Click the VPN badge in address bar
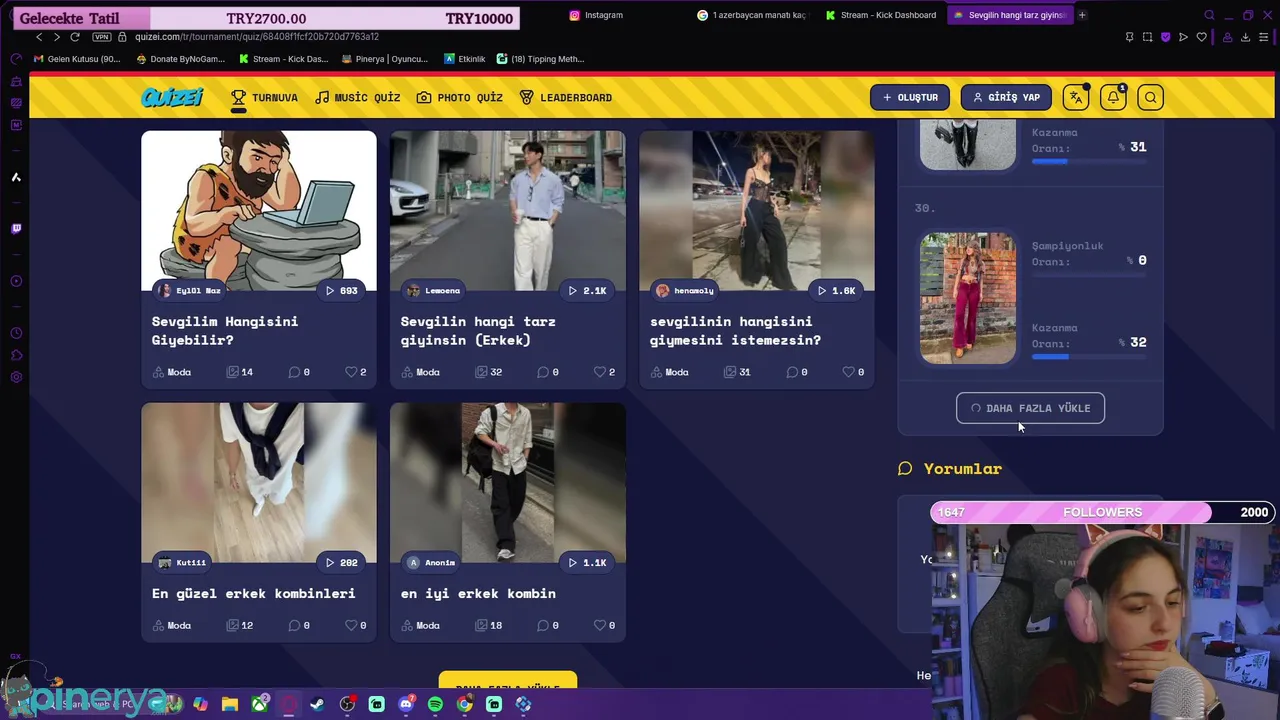Screen dimensions: 1280x720 [101, 37]
